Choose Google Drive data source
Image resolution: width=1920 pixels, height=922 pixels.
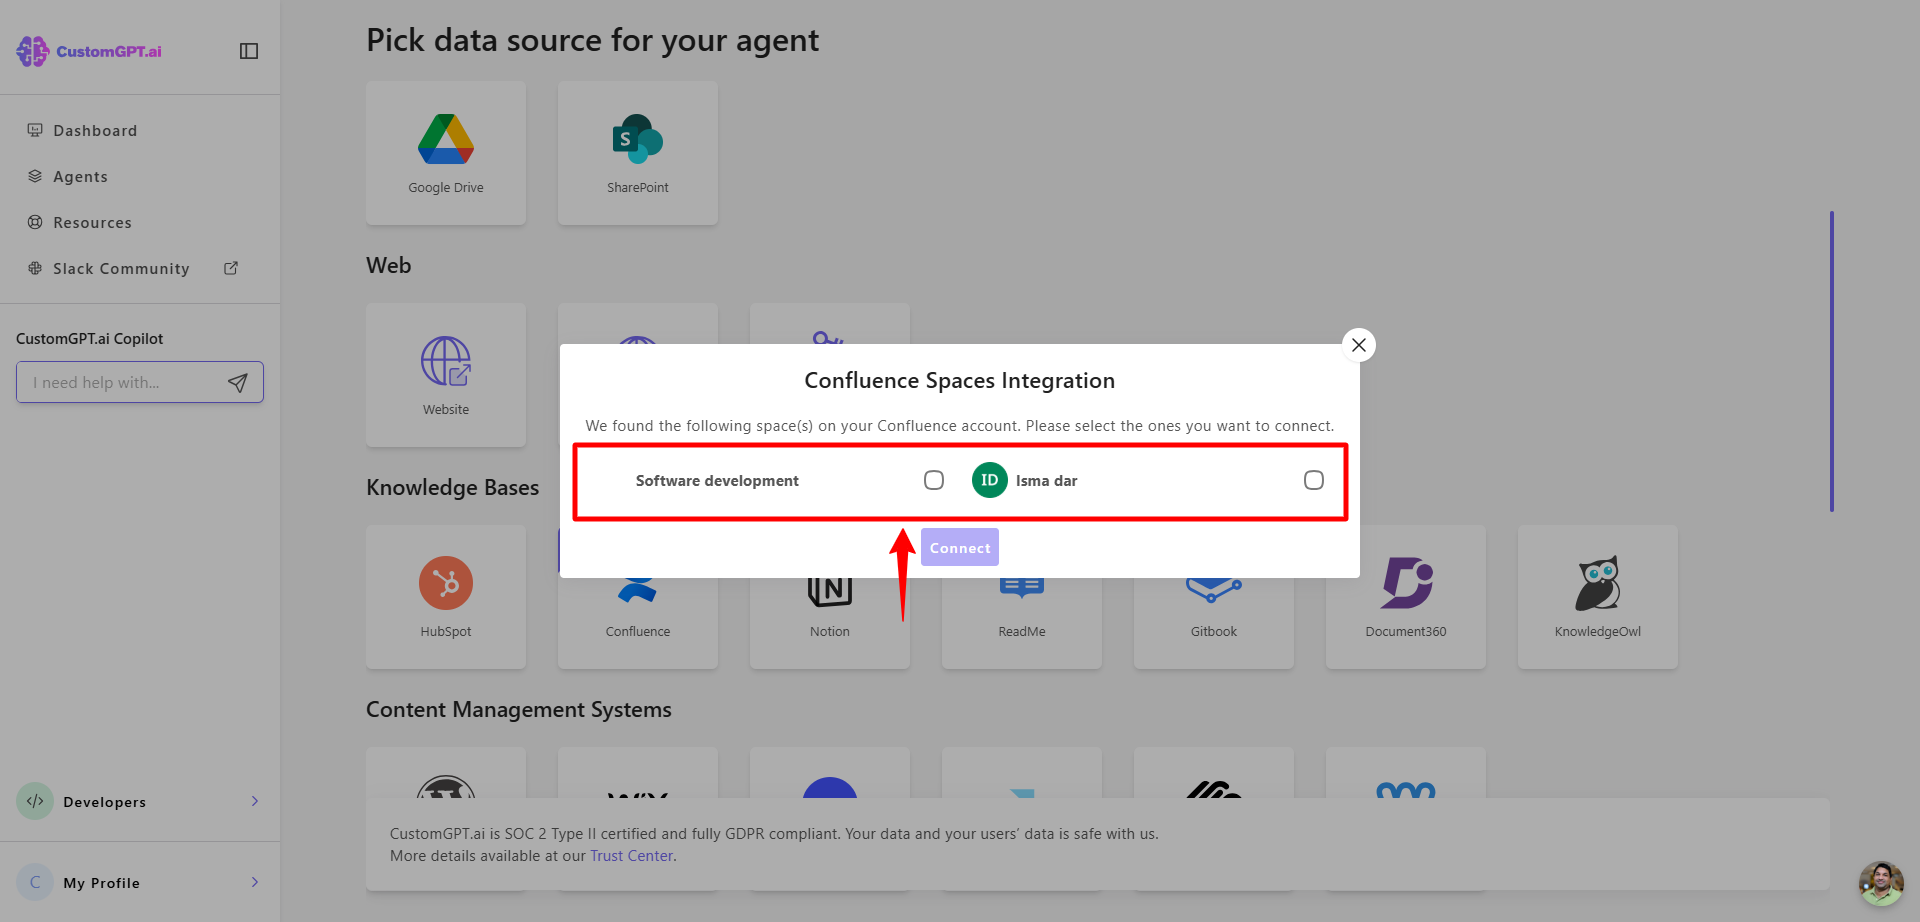(x=446, y=153)
